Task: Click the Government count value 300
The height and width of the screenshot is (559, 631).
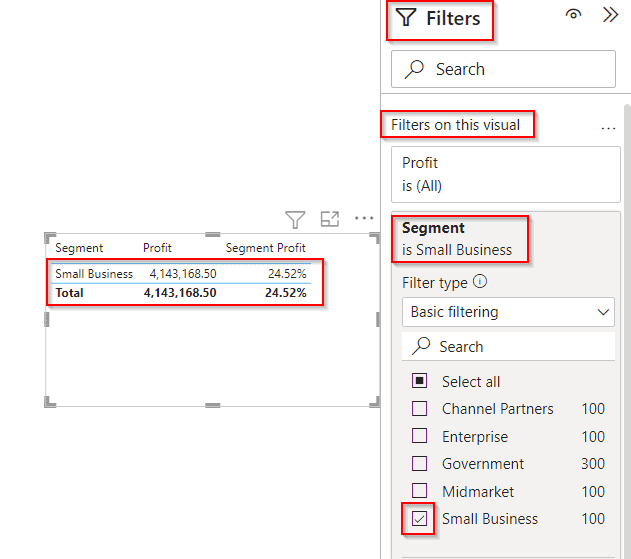Action: (593, 464)
